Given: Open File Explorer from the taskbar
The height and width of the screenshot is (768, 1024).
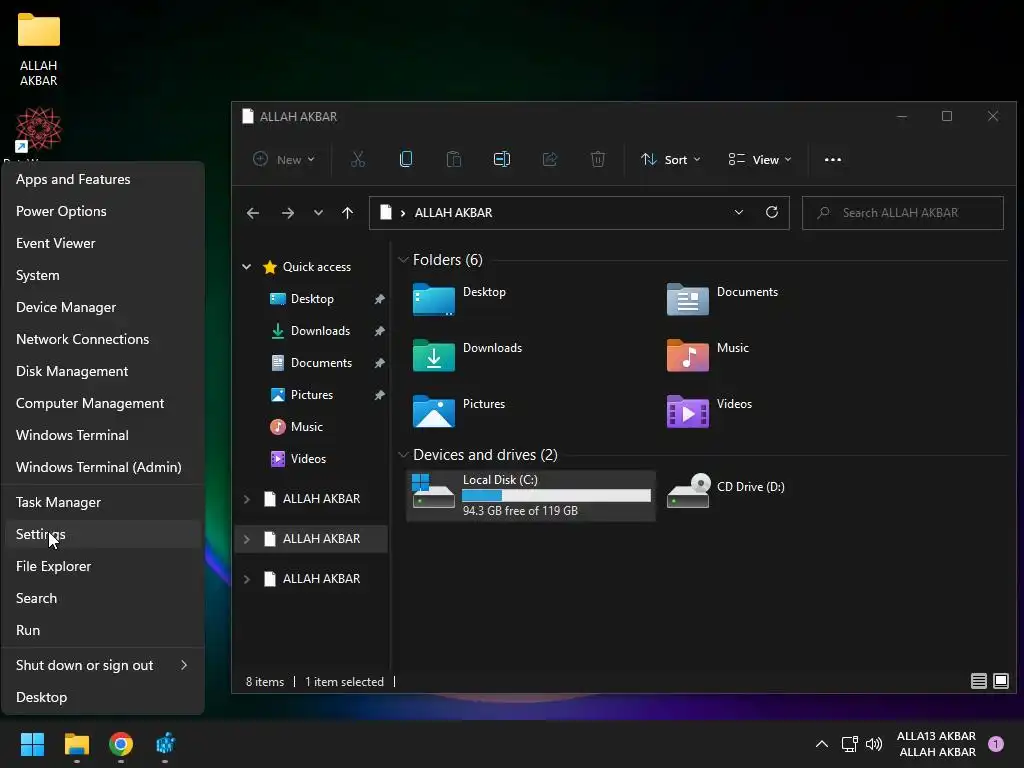Looking at the screenshot, I should click(76, 744).
